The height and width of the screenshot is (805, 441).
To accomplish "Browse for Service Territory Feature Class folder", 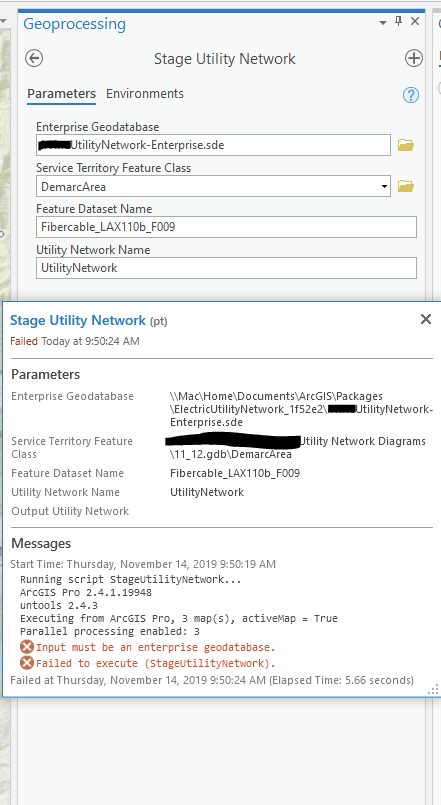I will click(x=406, y=186).
